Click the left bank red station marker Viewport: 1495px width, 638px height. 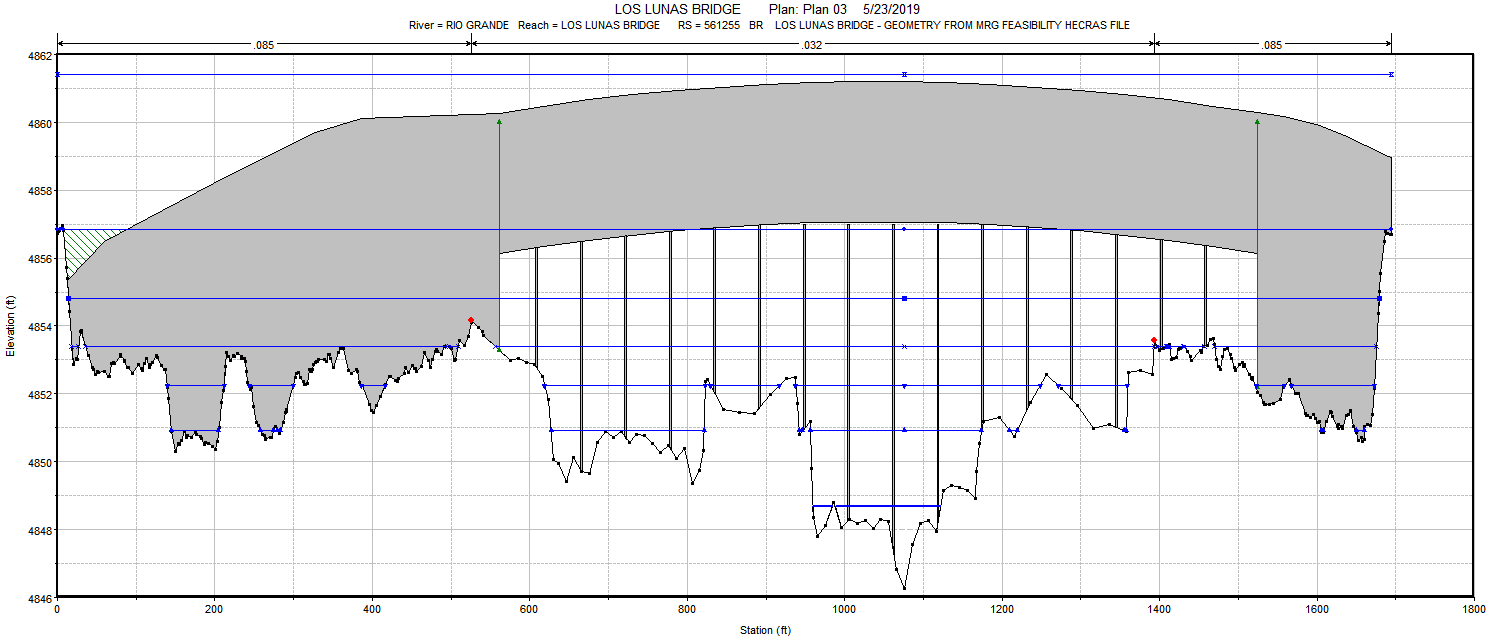[x=471, y=320]
